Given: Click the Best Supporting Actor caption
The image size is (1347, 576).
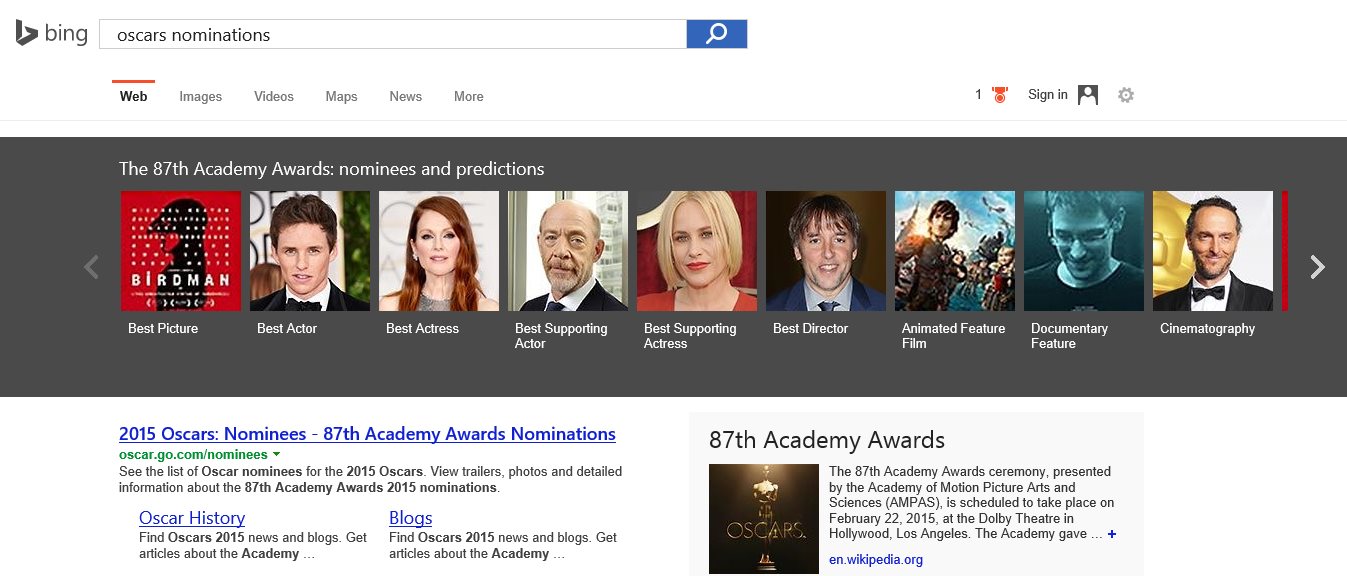Looking at the screenshot, I should coord(561,336).
